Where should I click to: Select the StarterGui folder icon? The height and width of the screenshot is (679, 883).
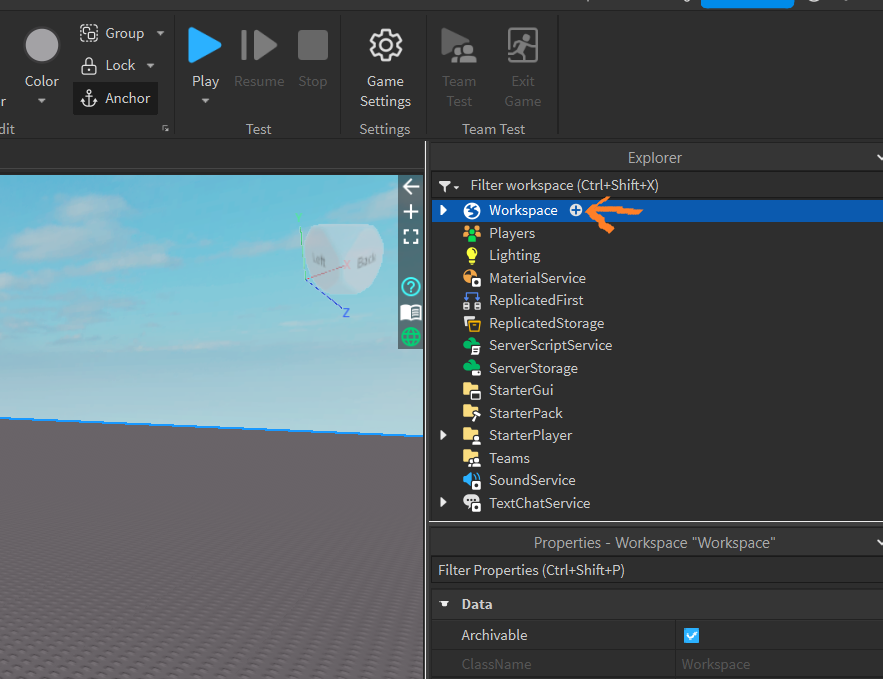pyautogui.click(x=472, y=391)
